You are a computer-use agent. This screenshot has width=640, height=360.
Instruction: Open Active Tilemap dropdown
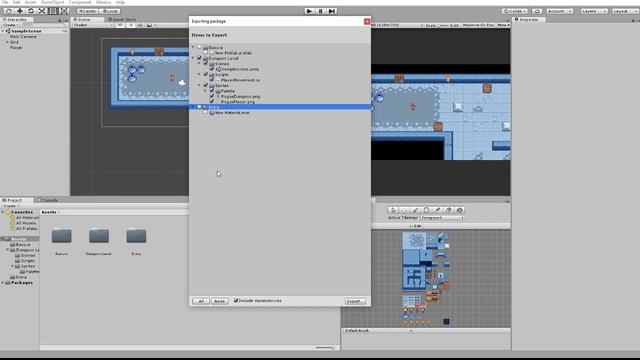pos(442,218)
